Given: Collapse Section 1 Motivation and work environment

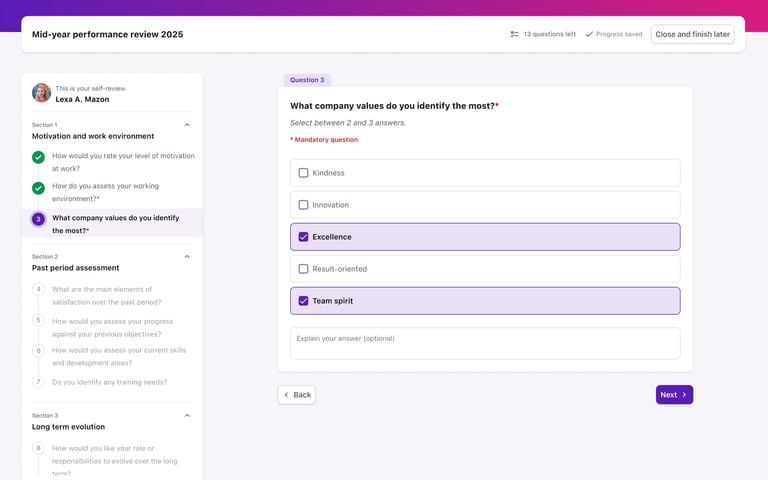Looking at the screenshot, I should (187, 125).
